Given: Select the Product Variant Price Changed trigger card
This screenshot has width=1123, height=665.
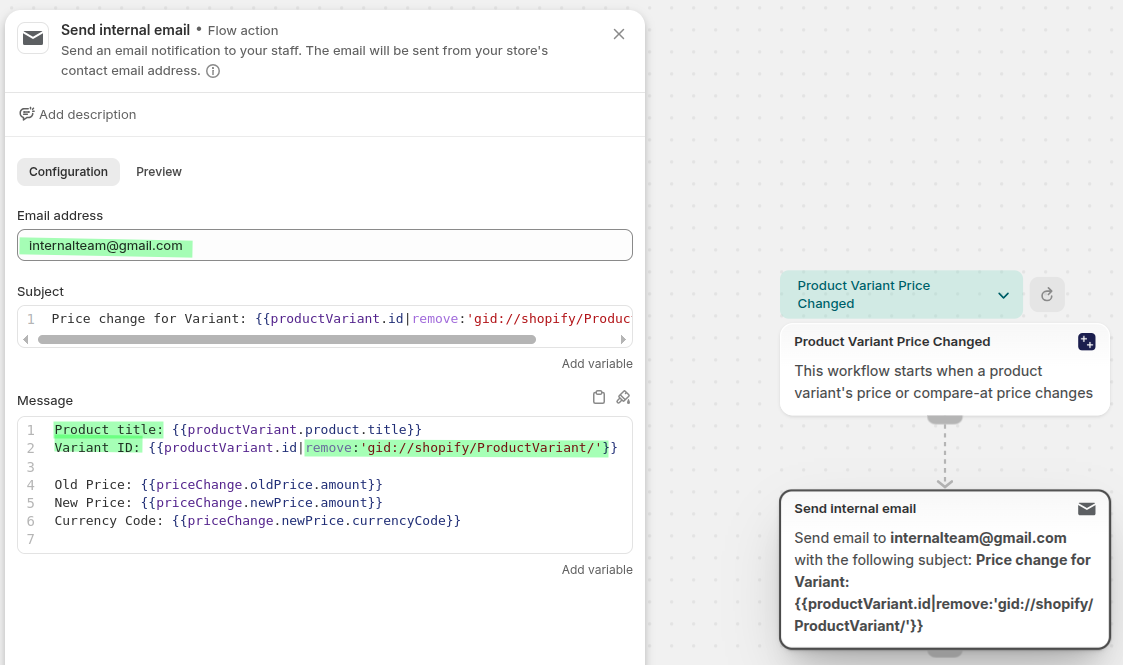Looking at the screenshot, I should click(944, 370).
